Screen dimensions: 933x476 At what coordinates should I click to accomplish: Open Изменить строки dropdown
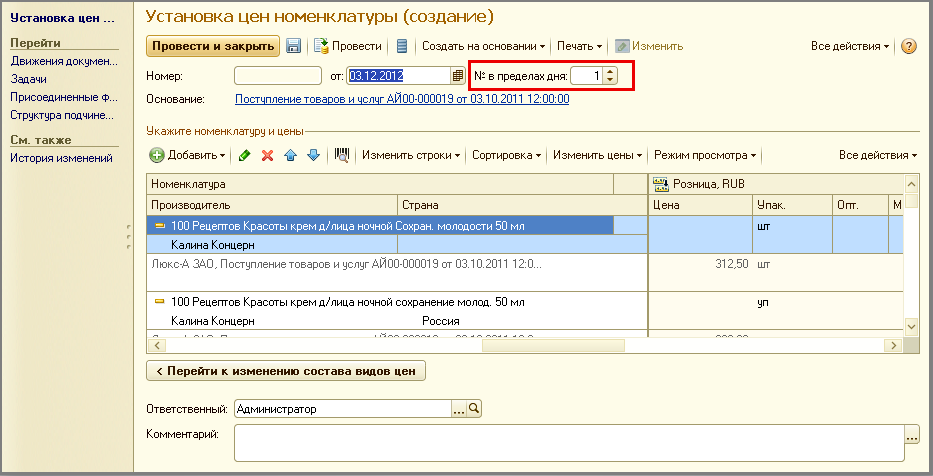coord(411,155)
